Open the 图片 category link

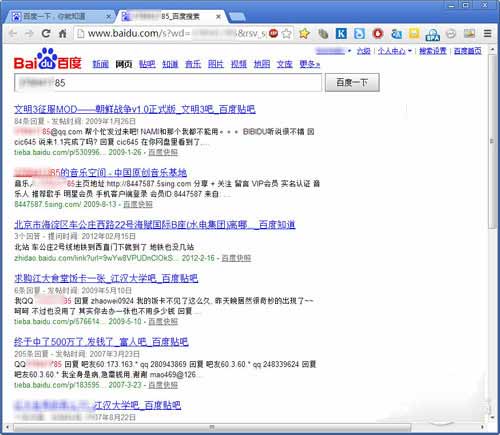click(216, 64)
